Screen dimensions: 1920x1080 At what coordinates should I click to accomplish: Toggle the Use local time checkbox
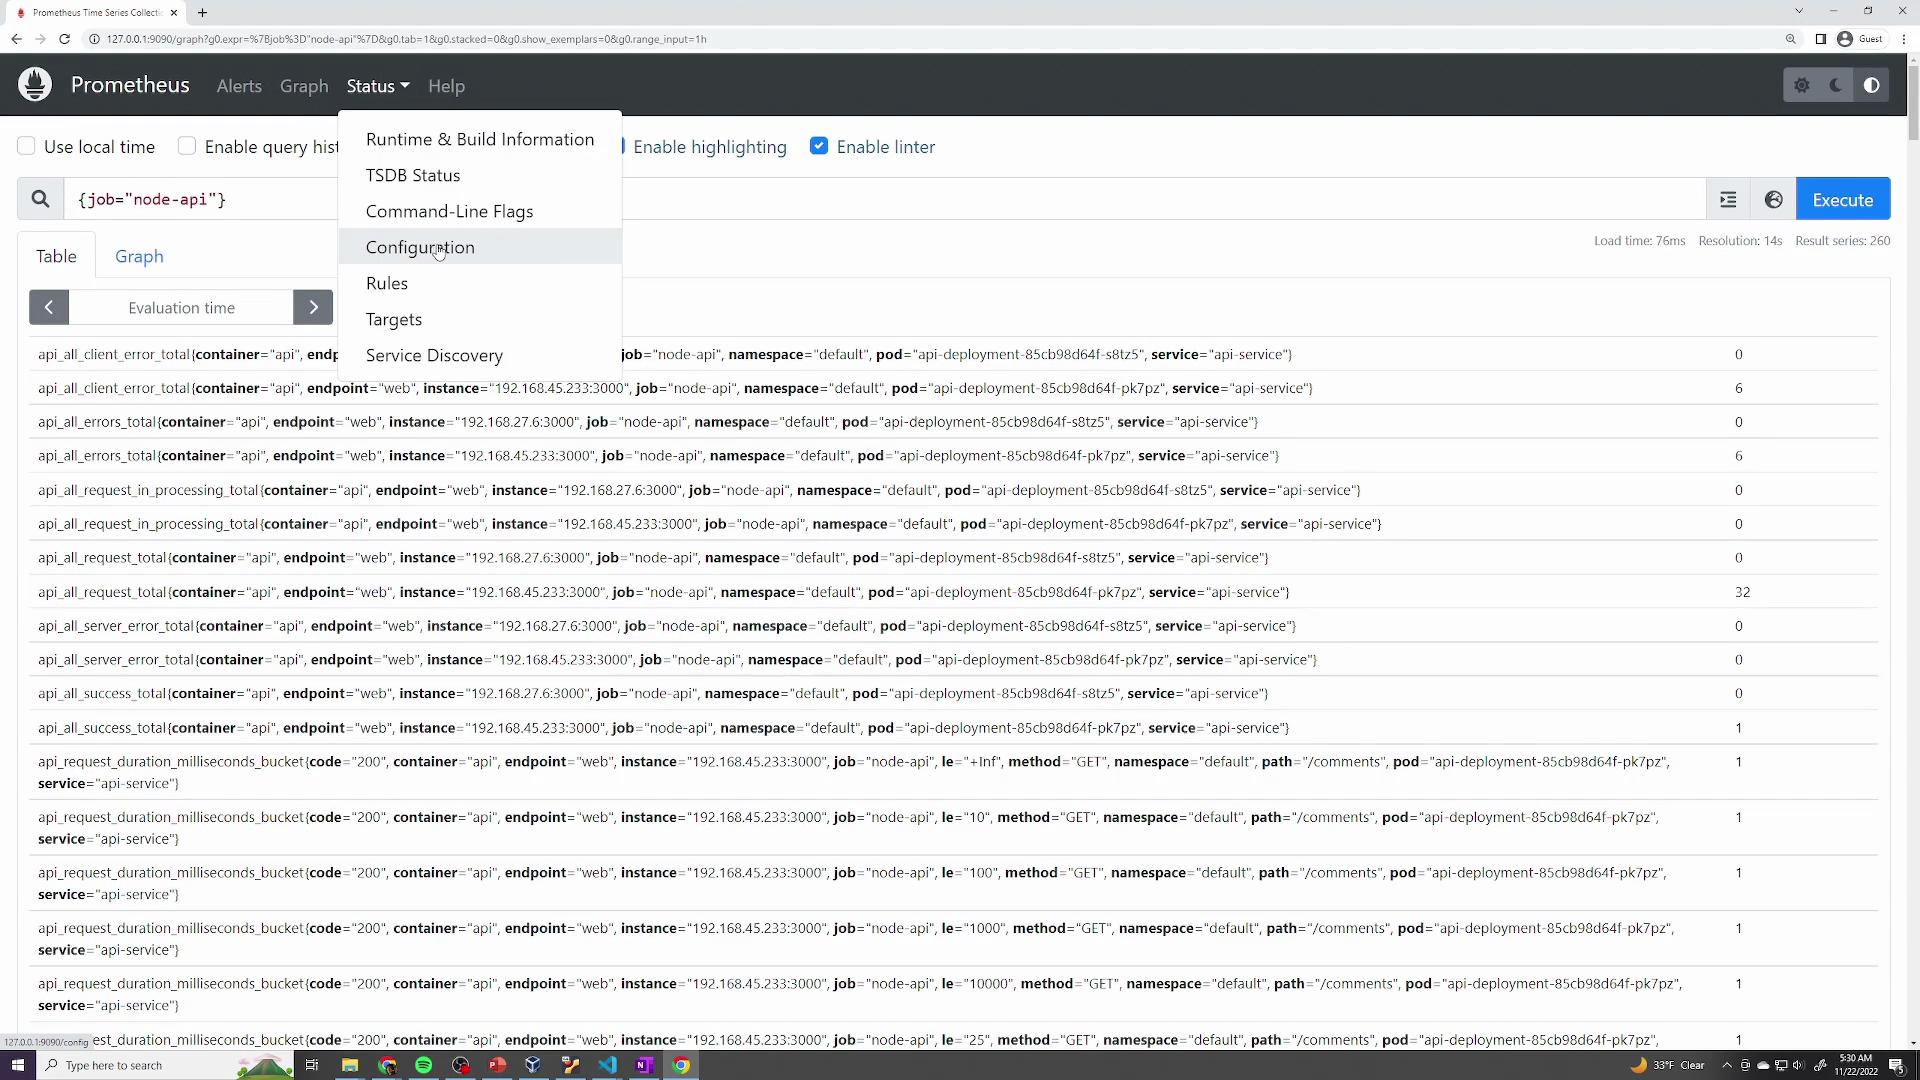[x=27, y=146]
